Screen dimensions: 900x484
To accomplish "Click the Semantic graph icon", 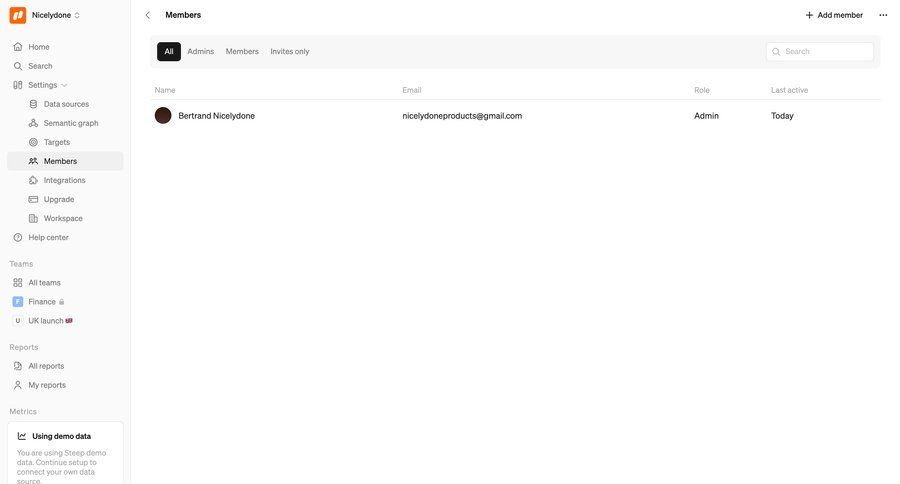I will pos(33,123).
